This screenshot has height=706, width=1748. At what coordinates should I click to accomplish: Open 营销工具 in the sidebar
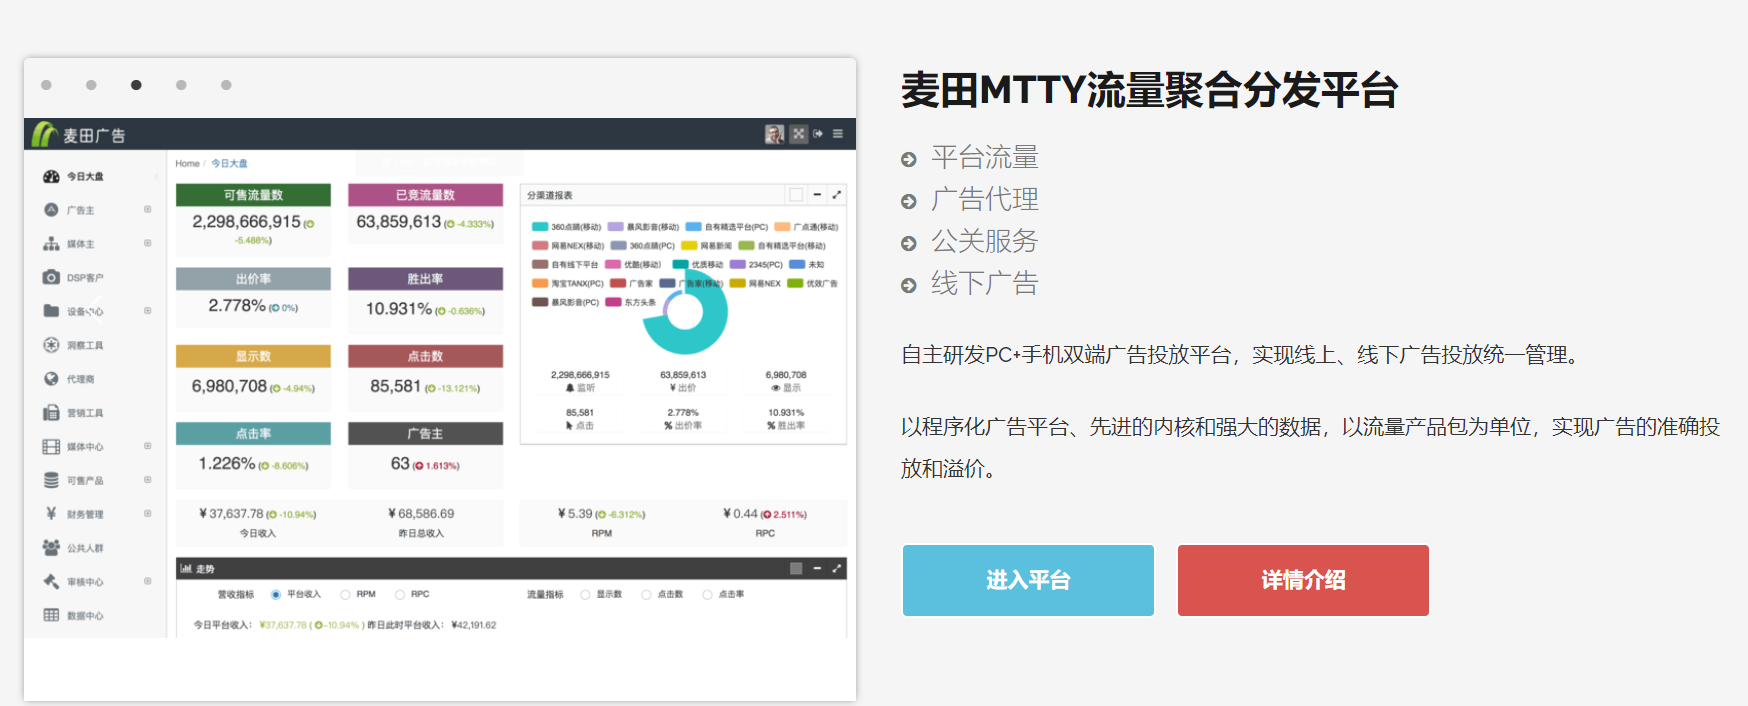[85, 413]
